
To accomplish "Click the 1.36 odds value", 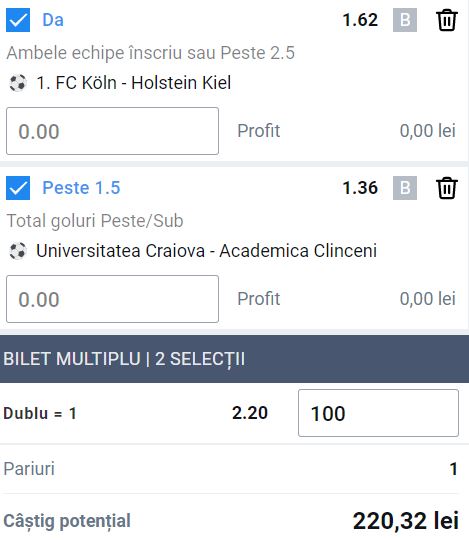I will [360, 188].
